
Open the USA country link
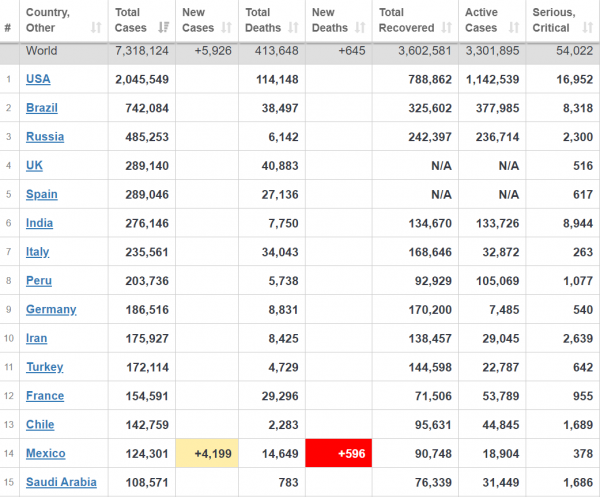tap(38, 79)
